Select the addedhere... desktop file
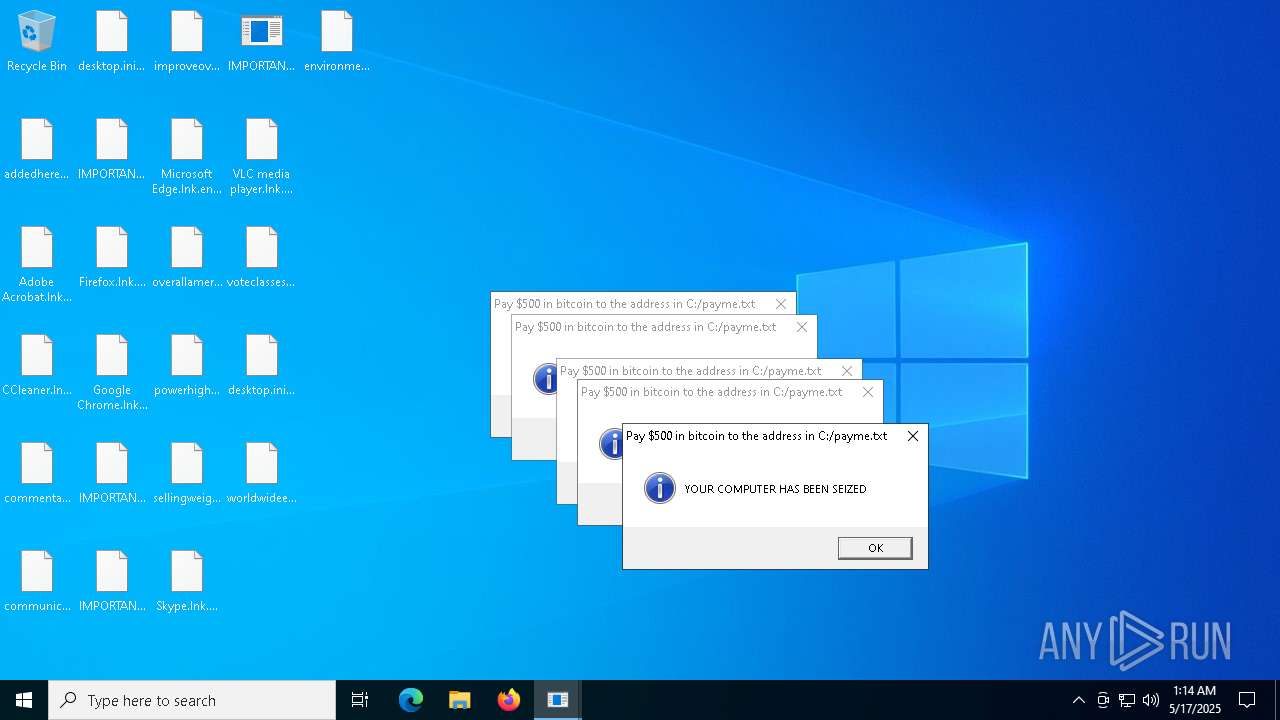This screenshot has height=720, width=1280. [37, 149]
